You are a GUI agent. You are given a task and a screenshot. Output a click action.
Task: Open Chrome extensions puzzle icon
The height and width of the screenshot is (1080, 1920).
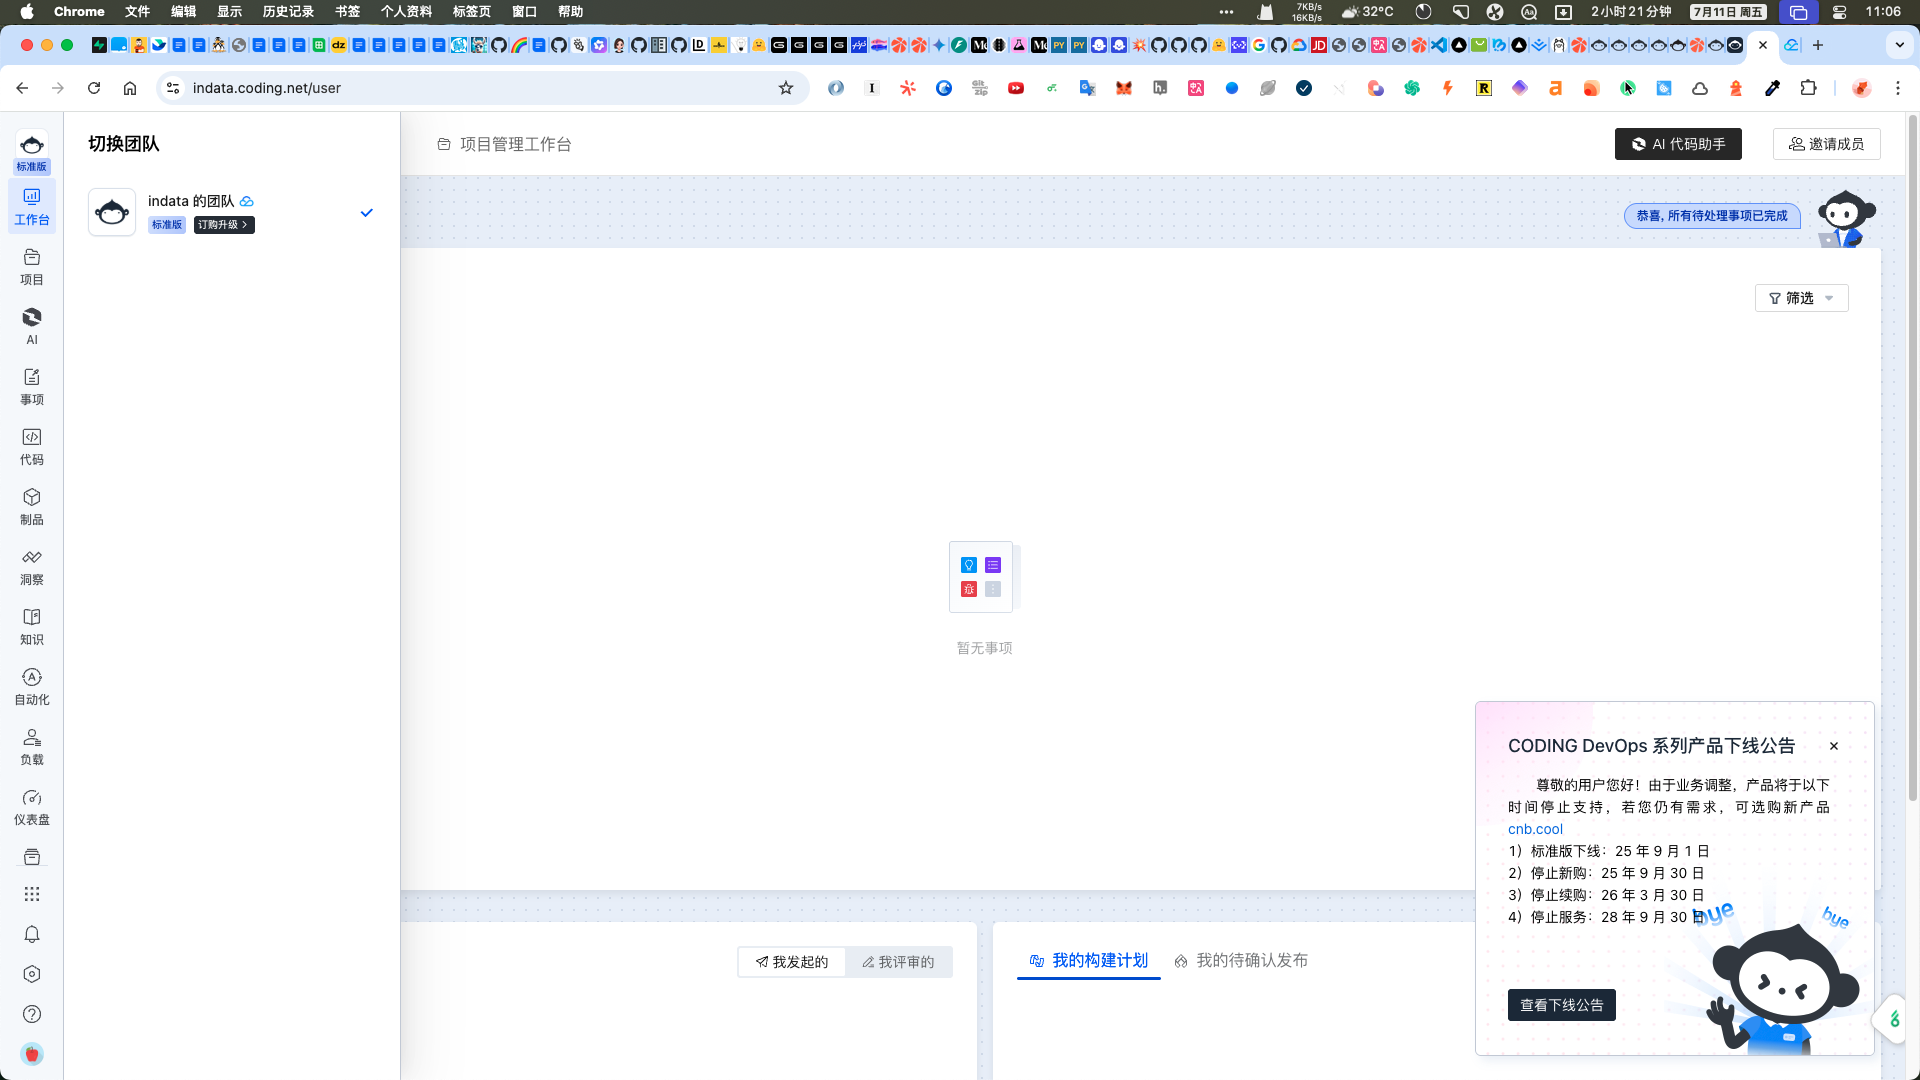pyautogui.click(x=1808, y=88)
